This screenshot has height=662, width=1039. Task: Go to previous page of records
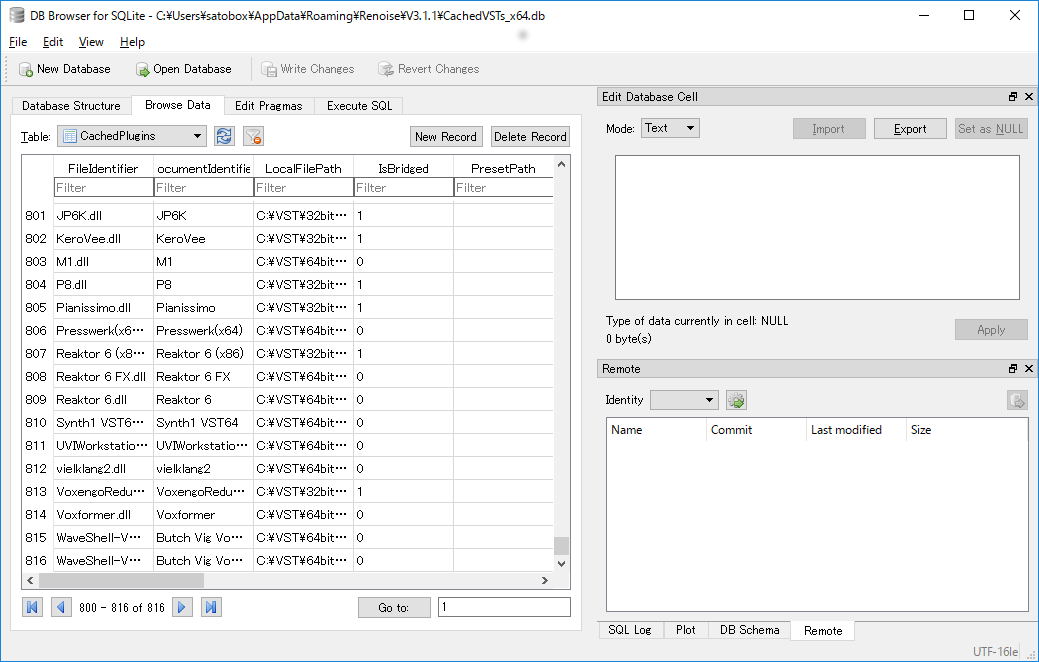tap(61, 607)
